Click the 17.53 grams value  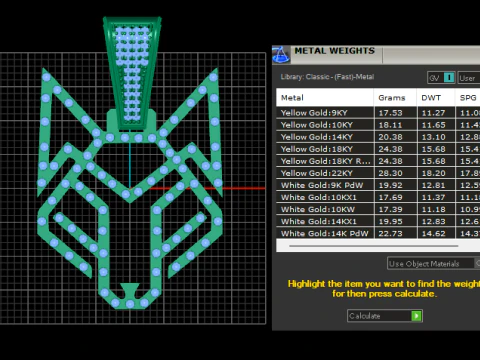coord(390,113)
